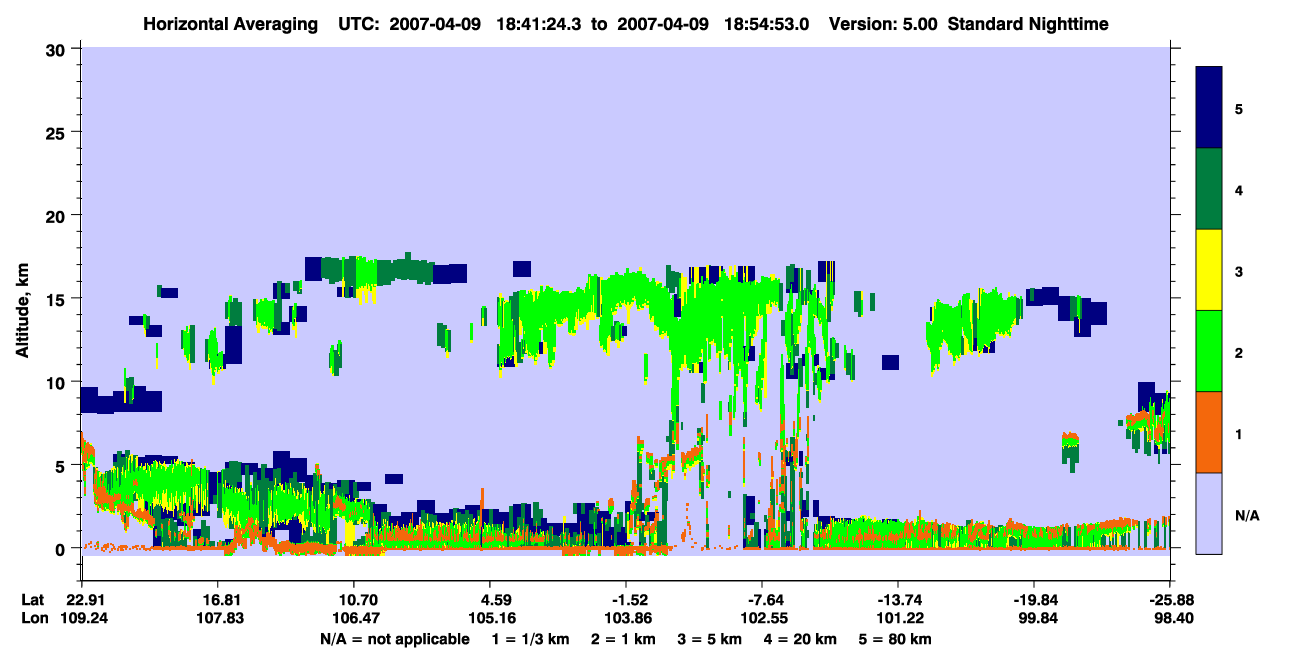The width and height of the screenshot is (1300, 667).
Task: Click 'N/A = not applicable' footnote text
Action: click(x=394, y=638)
